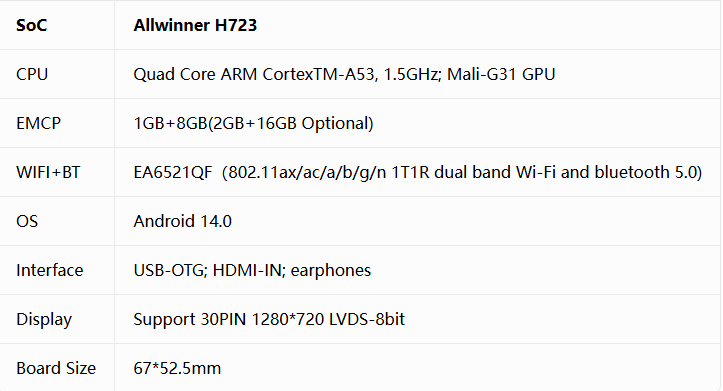723x391 pixels.
Task: Select the Allwinner H723 heading text
Action: 195,25
